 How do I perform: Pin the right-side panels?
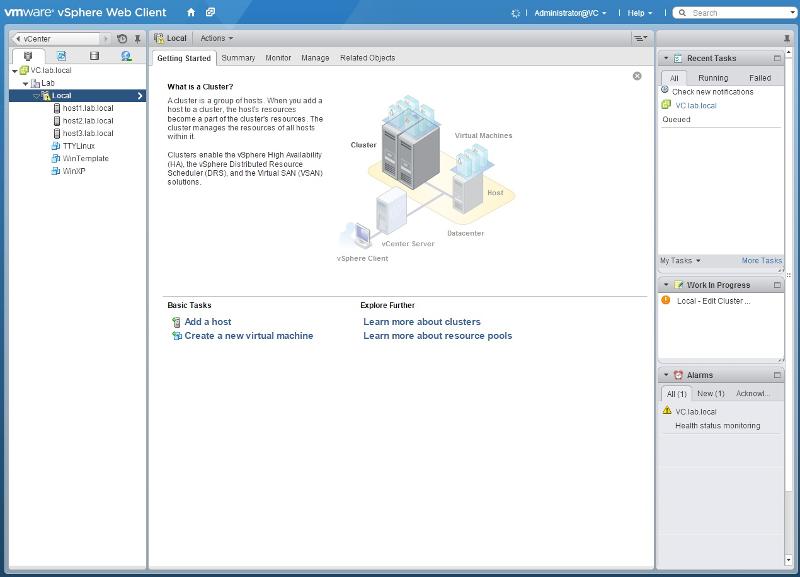click(787, 38)
